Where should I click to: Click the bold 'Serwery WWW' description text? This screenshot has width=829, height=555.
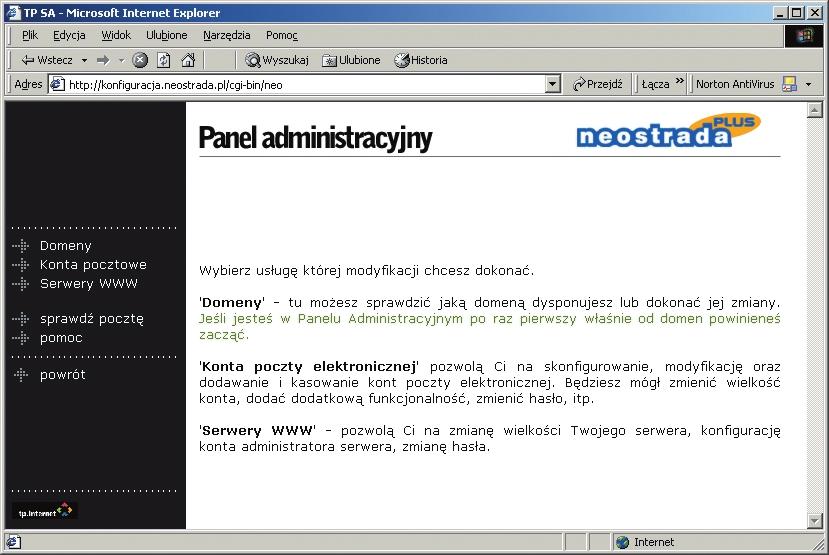(257, 431)
